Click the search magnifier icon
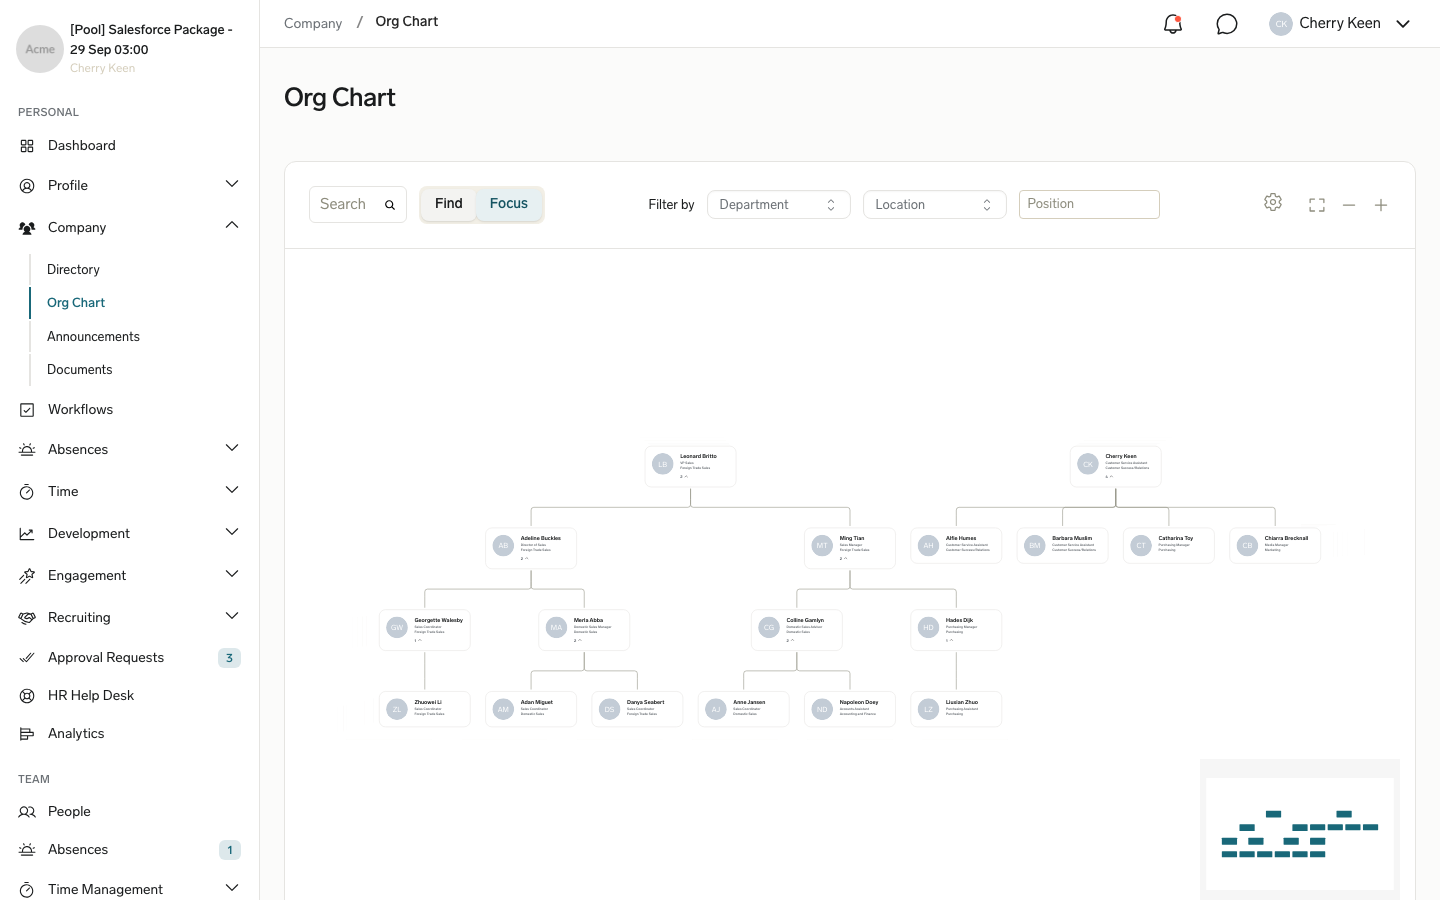 click(x=390, y=205)
